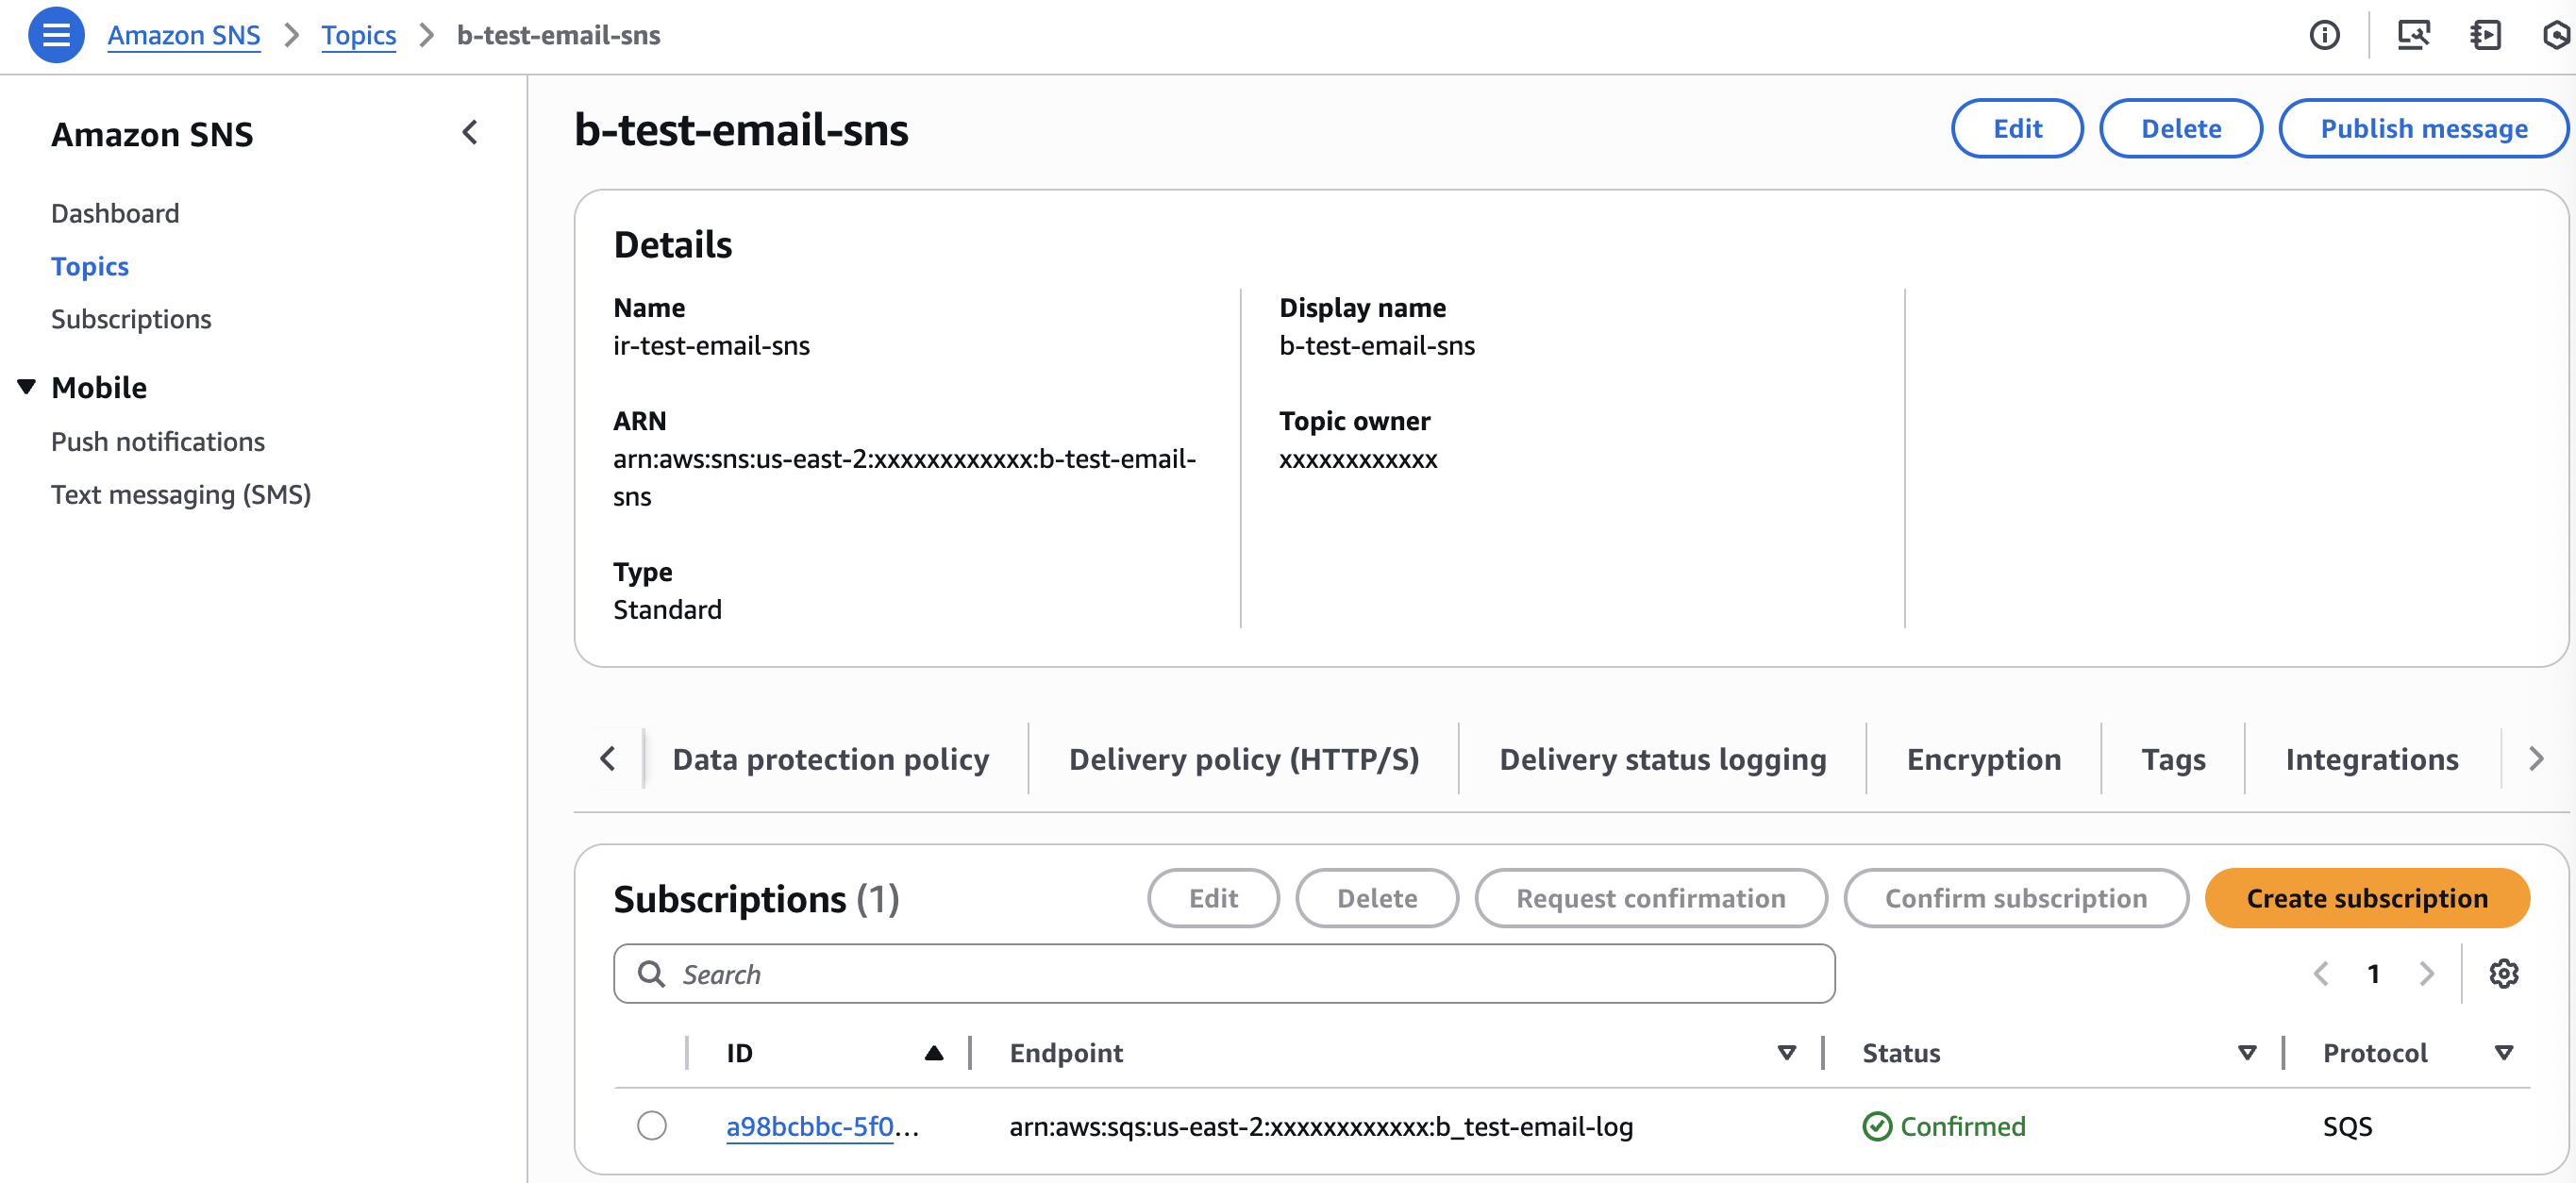Open the a98bcbbc-5f0 subscription link
Image resolution: width=2576 pixels, height=1183 pixels.
[x=810, y=1126]
